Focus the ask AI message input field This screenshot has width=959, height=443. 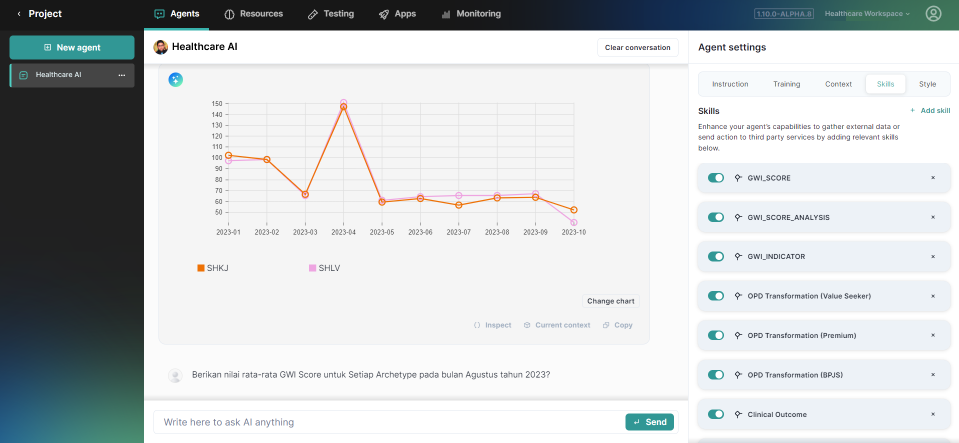coord(385,422)
